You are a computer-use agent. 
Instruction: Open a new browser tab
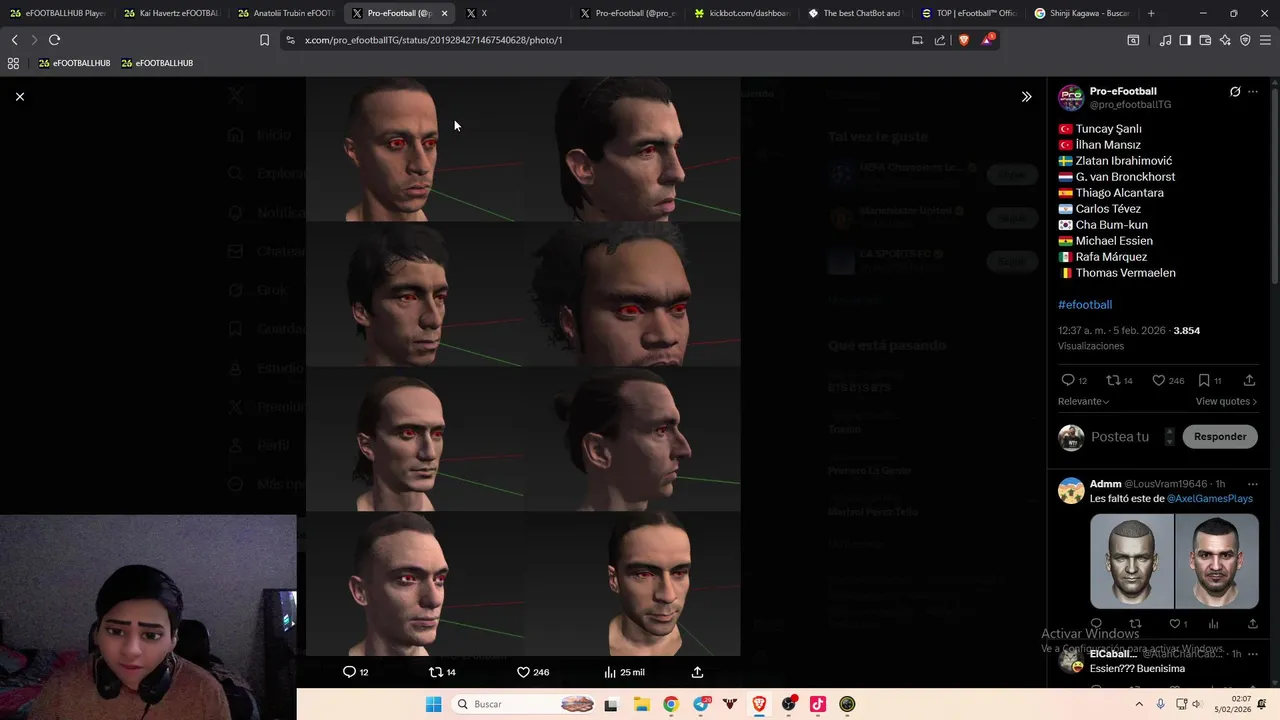pyautogui.click(x=1151, y=13)
